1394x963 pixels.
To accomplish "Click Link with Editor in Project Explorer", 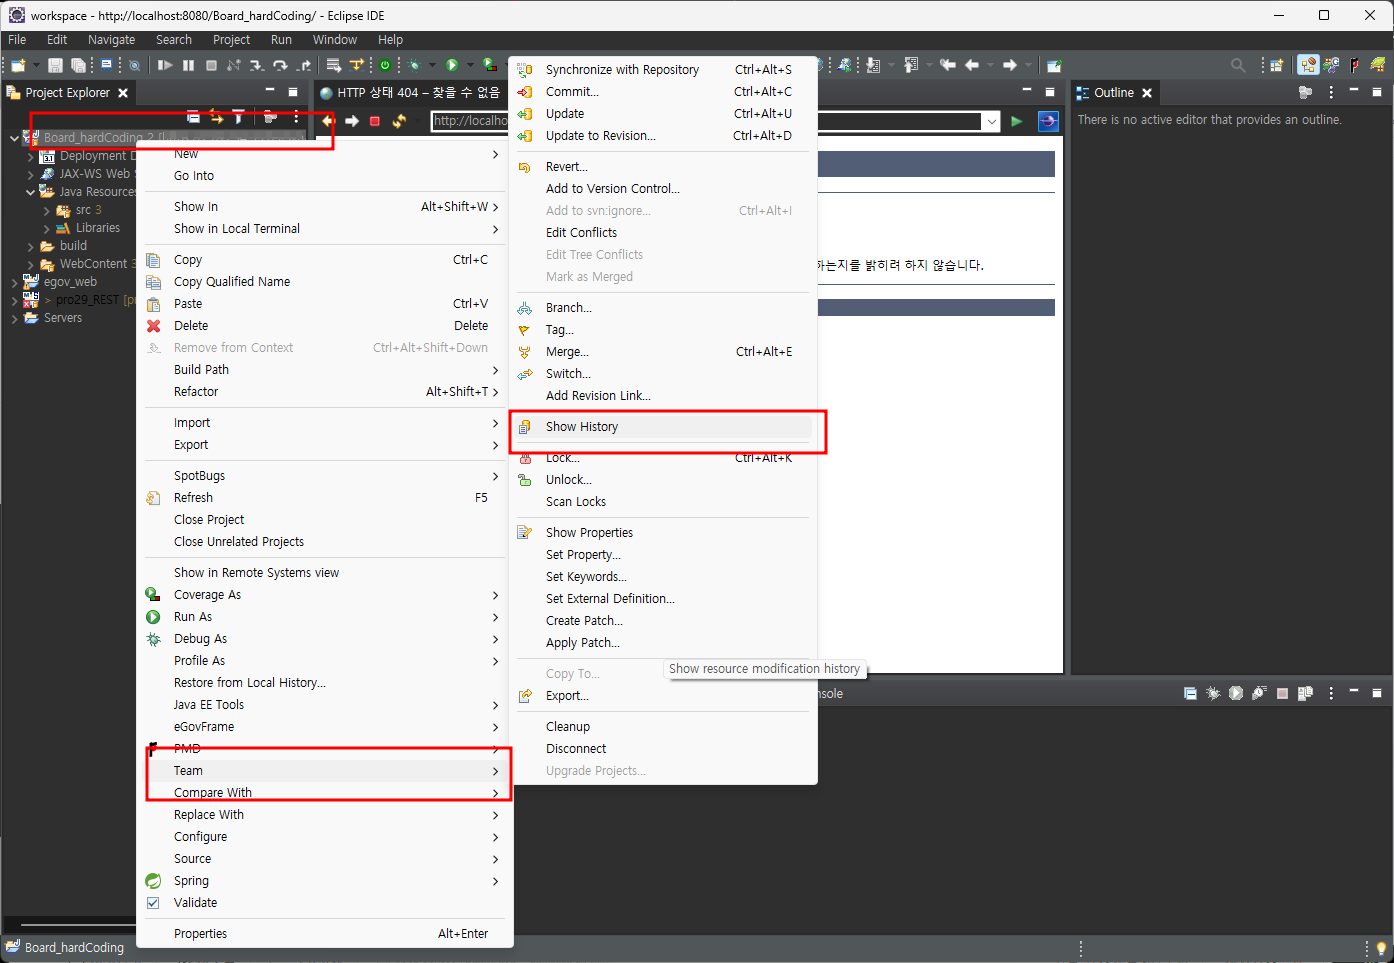I will click(216, 117).
